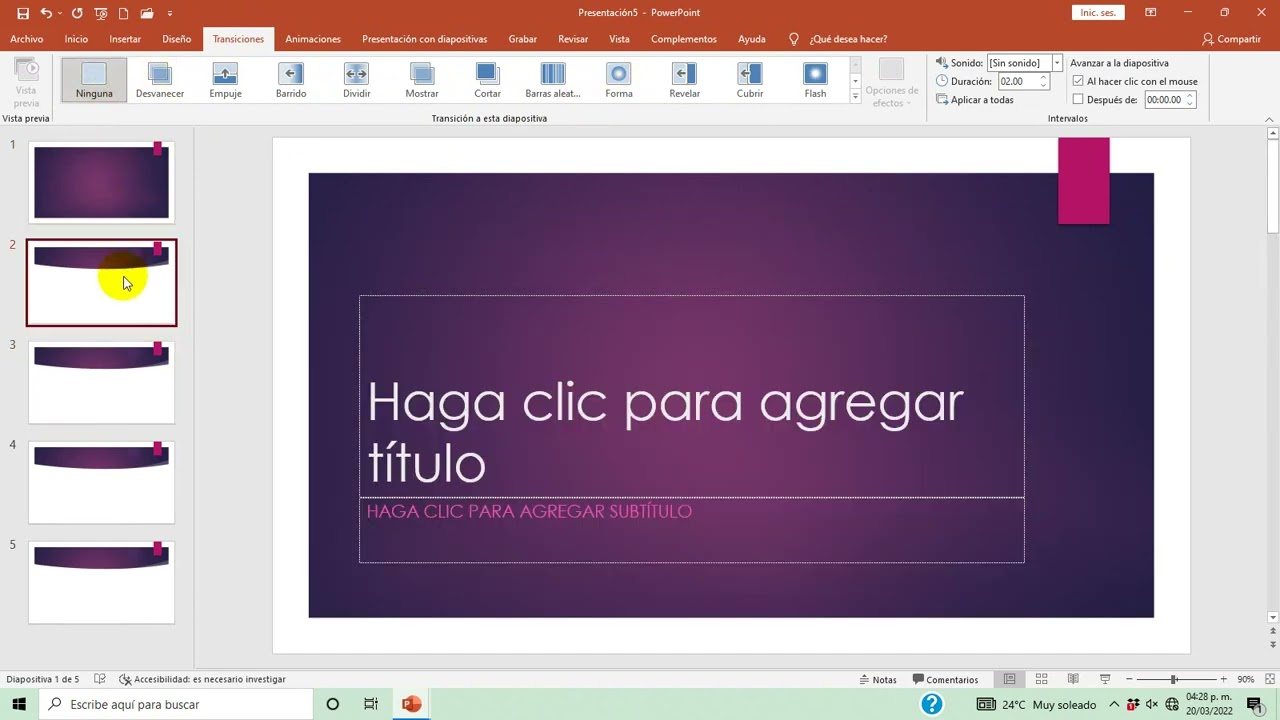Fit slide to current window
Image resolution: width=1280 pixels, height=720 pixels.
[x=1269, y=679]
